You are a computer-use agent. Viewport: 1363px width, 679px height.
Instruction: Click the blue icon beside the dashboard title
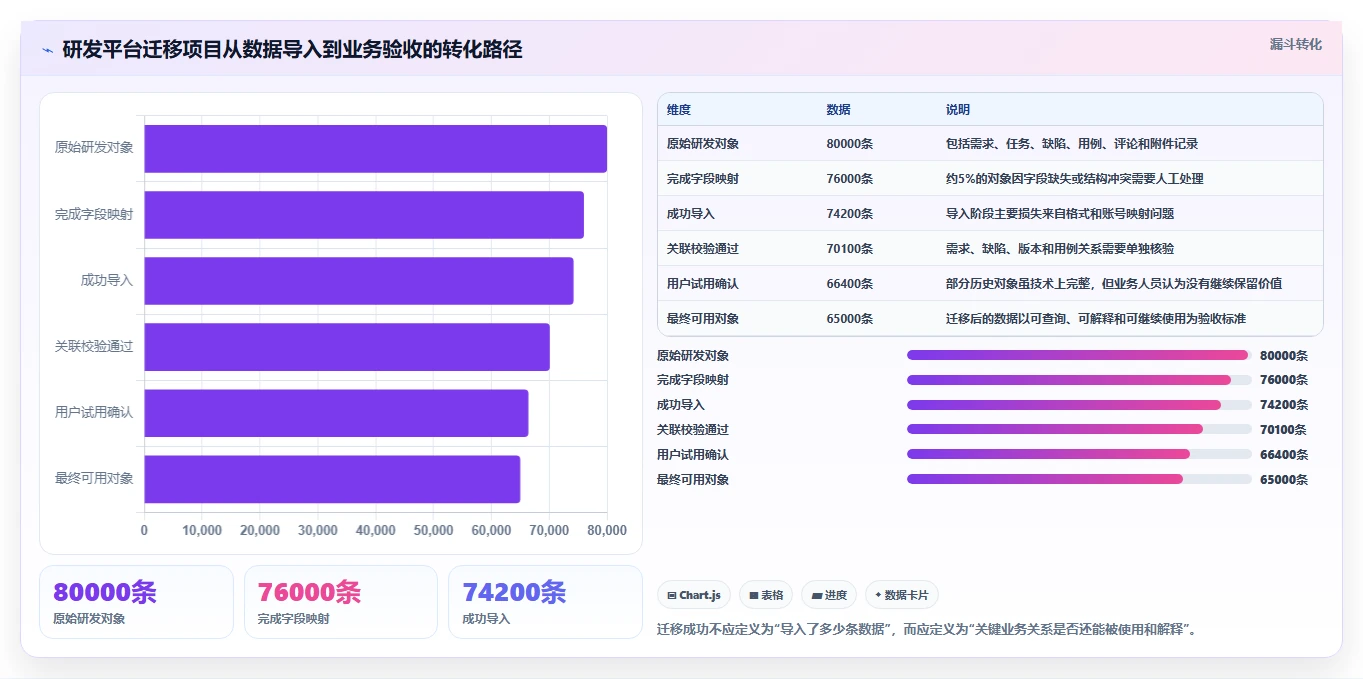(47, 50)
